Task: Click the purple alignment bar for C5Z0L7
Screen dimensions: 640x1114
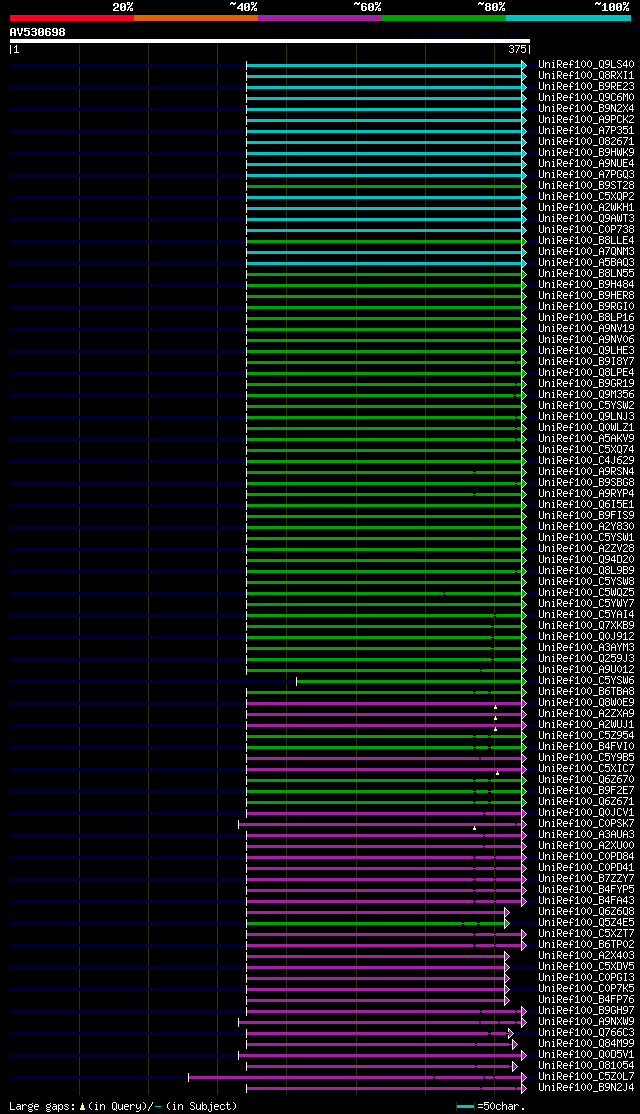Action: [x=355, y=1078]
